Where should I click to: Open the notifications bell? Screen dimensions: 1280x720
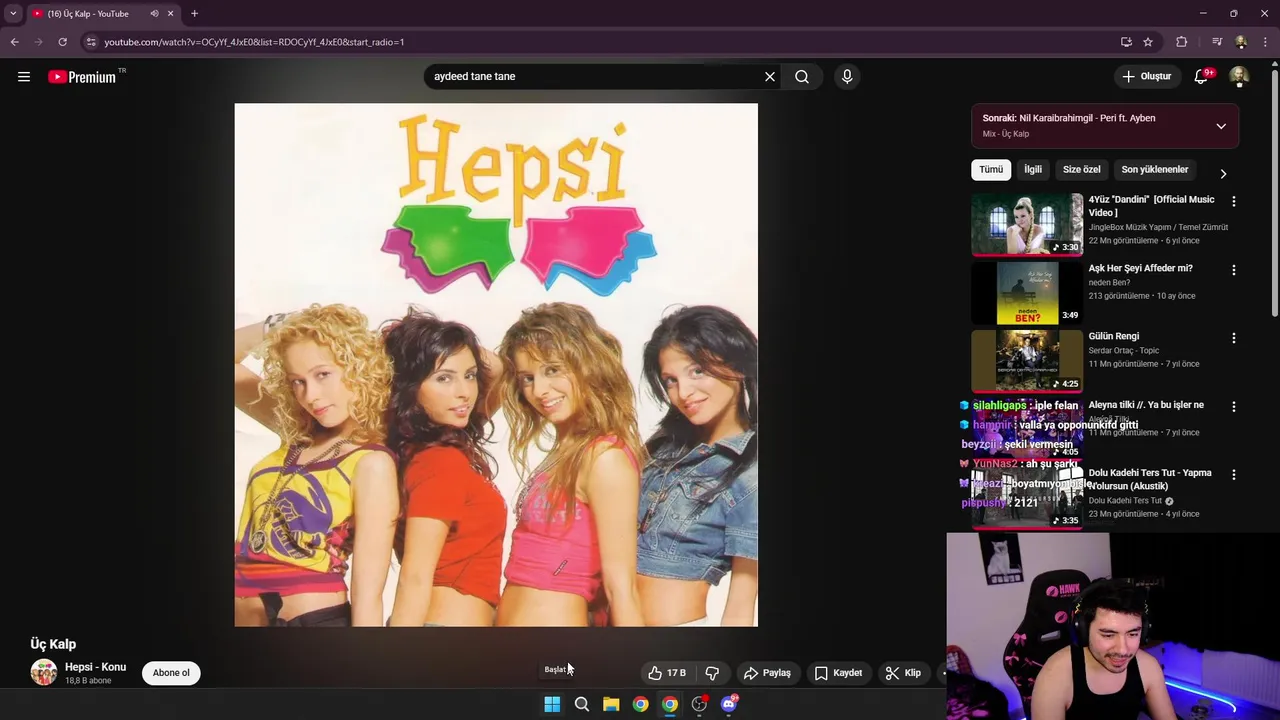pyautogui.click(x=1201, y=77)
